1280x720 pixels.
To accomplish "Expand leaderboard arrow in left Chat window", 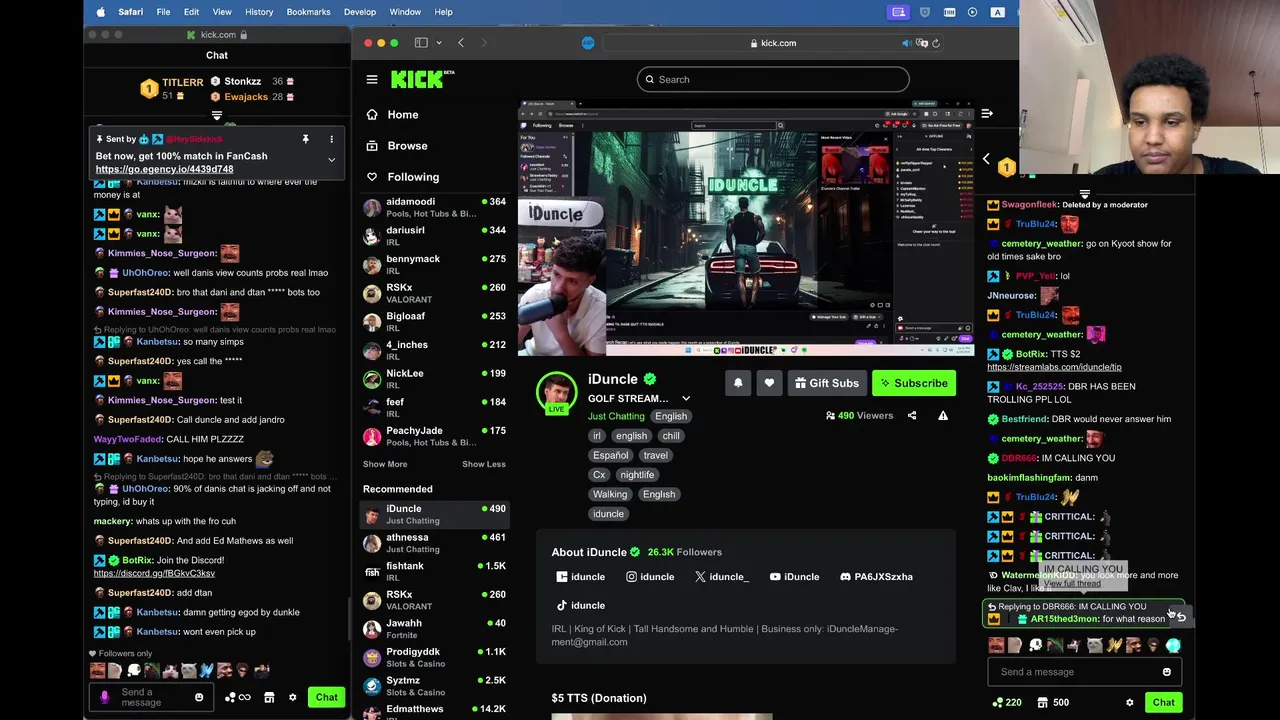I will click(x=217, y=117).
